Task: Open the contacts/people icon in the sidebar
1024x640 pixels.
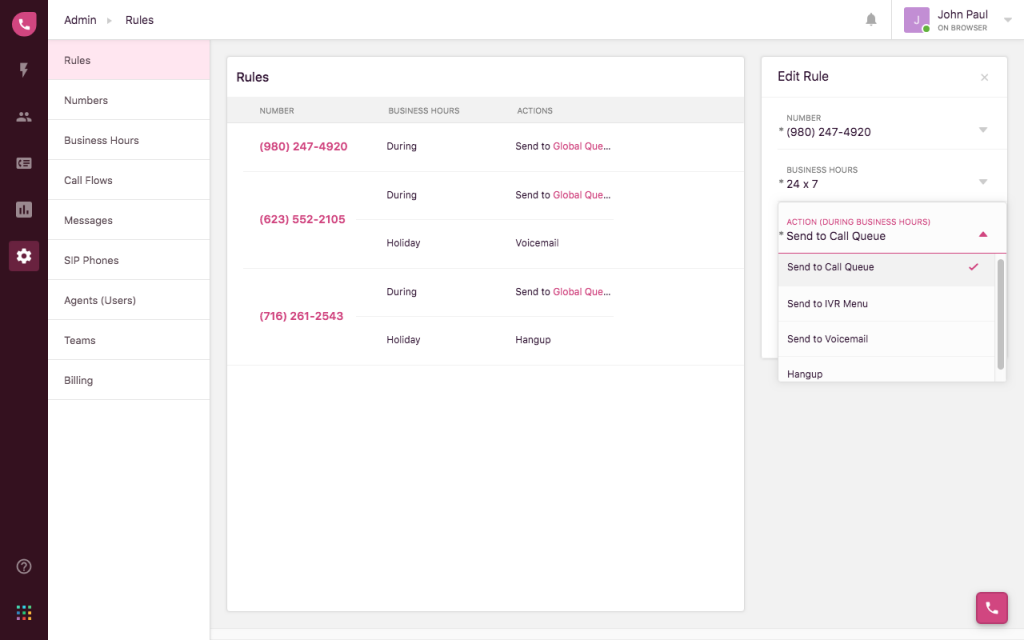Action: [x=23, y=116]
